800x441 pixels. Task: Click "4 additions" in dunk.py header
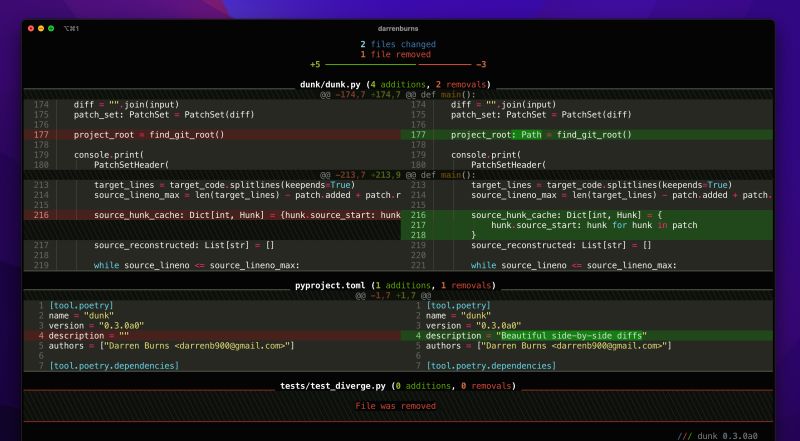tap(398, 84)
